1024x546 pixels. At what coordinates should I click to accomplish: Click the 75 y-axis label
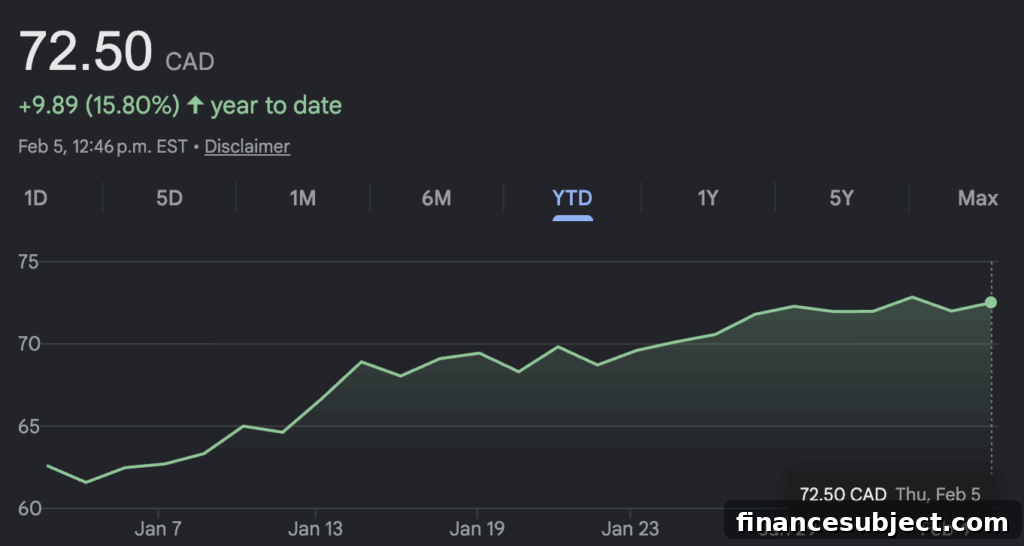pos(28,263)
